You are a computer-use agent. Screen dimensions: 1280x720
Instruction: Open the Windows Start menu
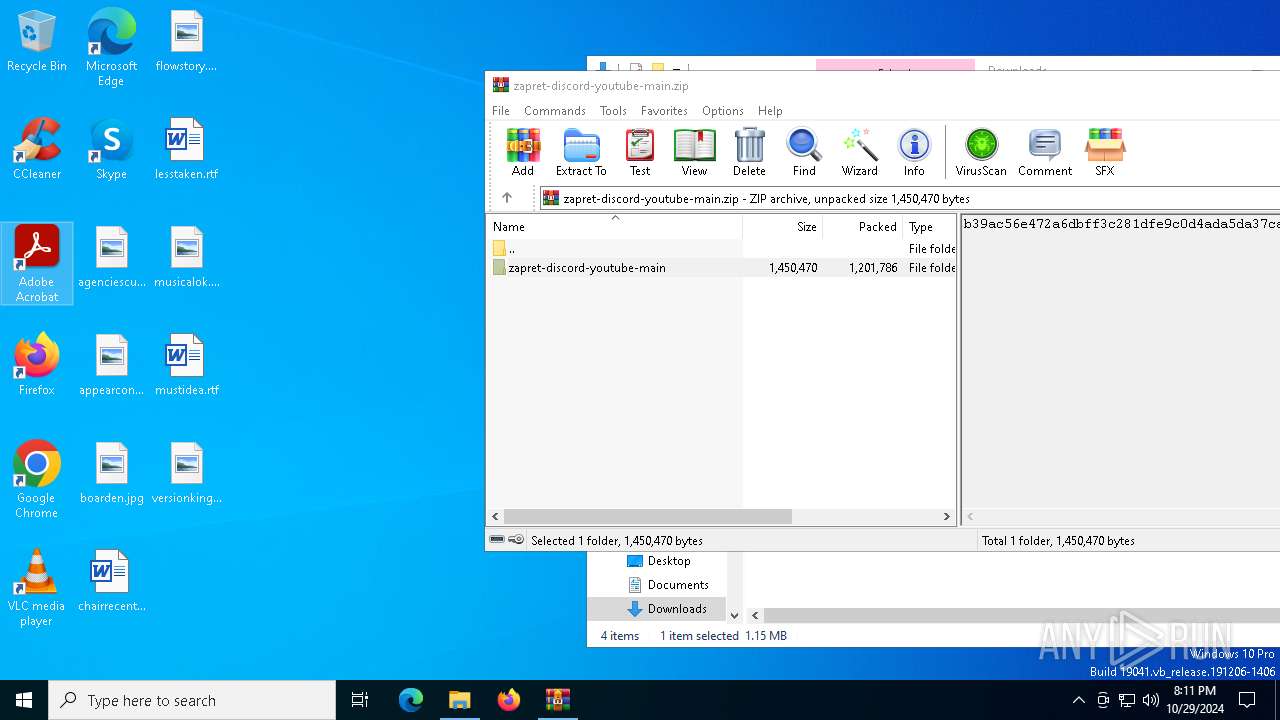24,700
